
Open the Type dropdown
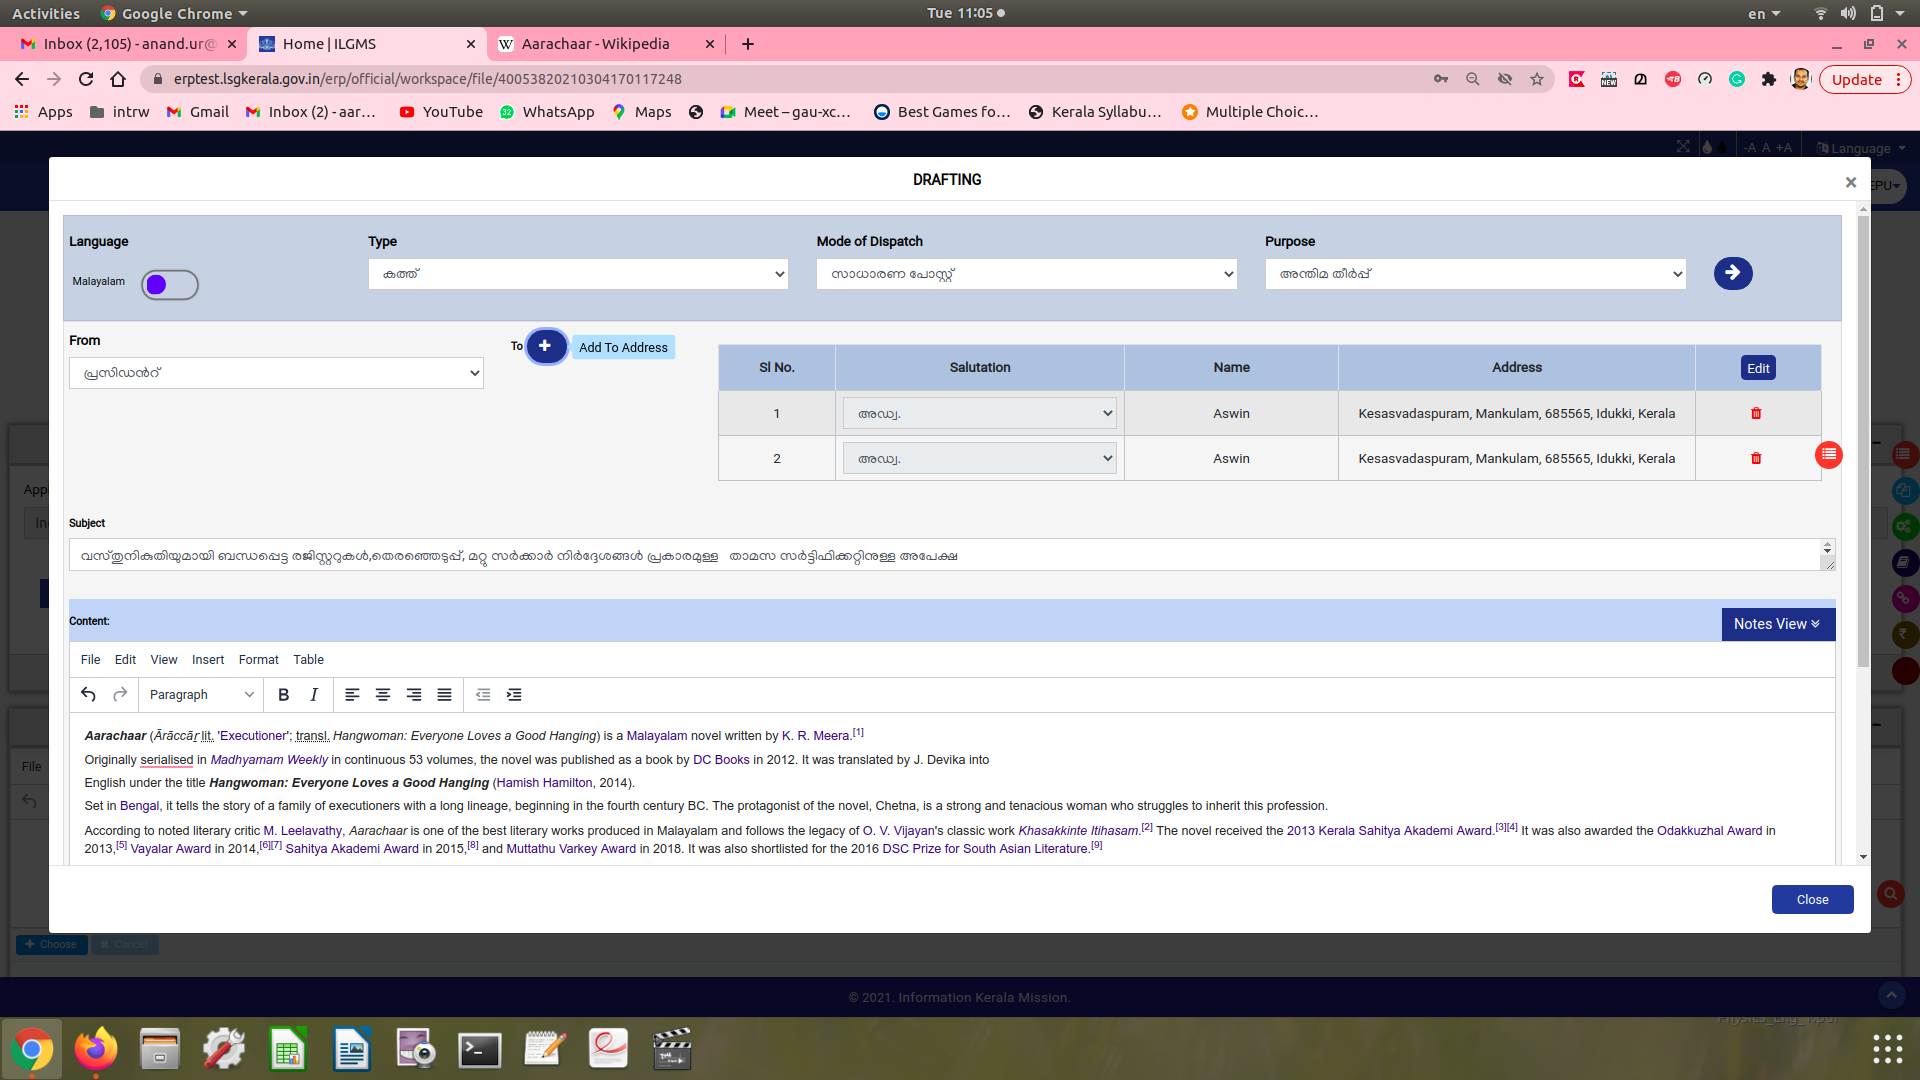pyautogui.click(x=577, y=274)
